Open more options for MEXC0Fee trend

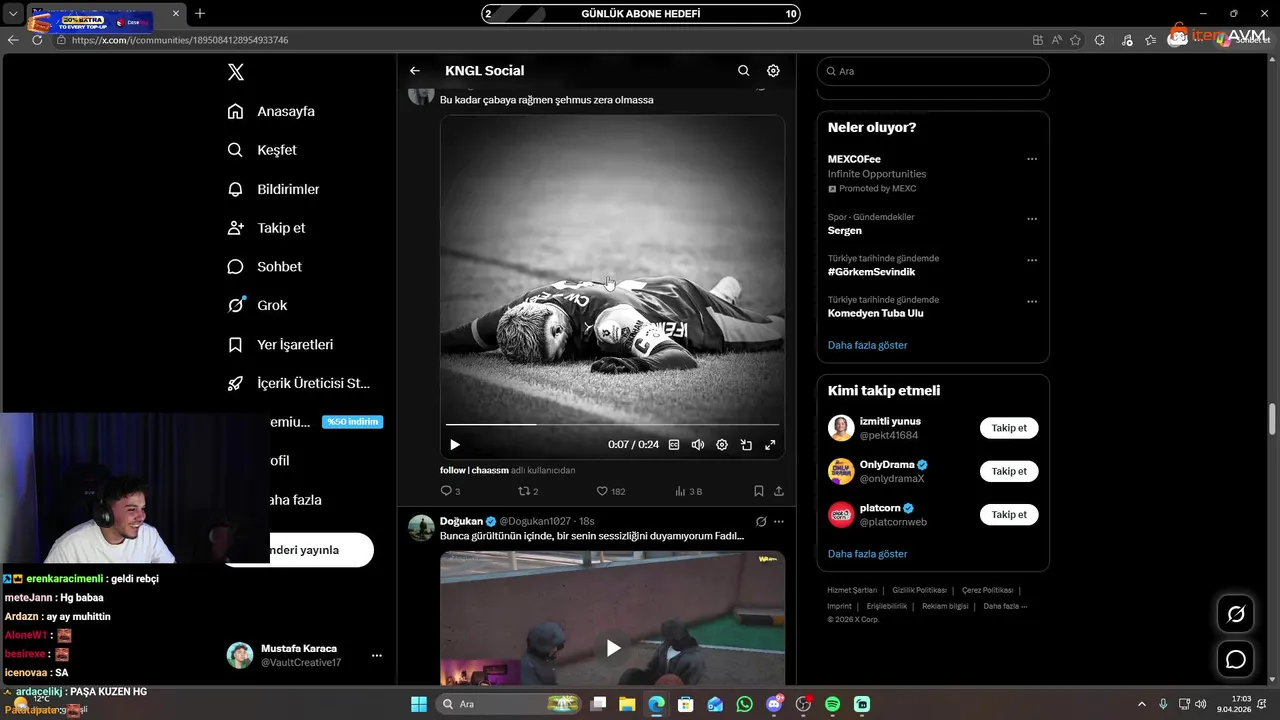pos(1032,159)
